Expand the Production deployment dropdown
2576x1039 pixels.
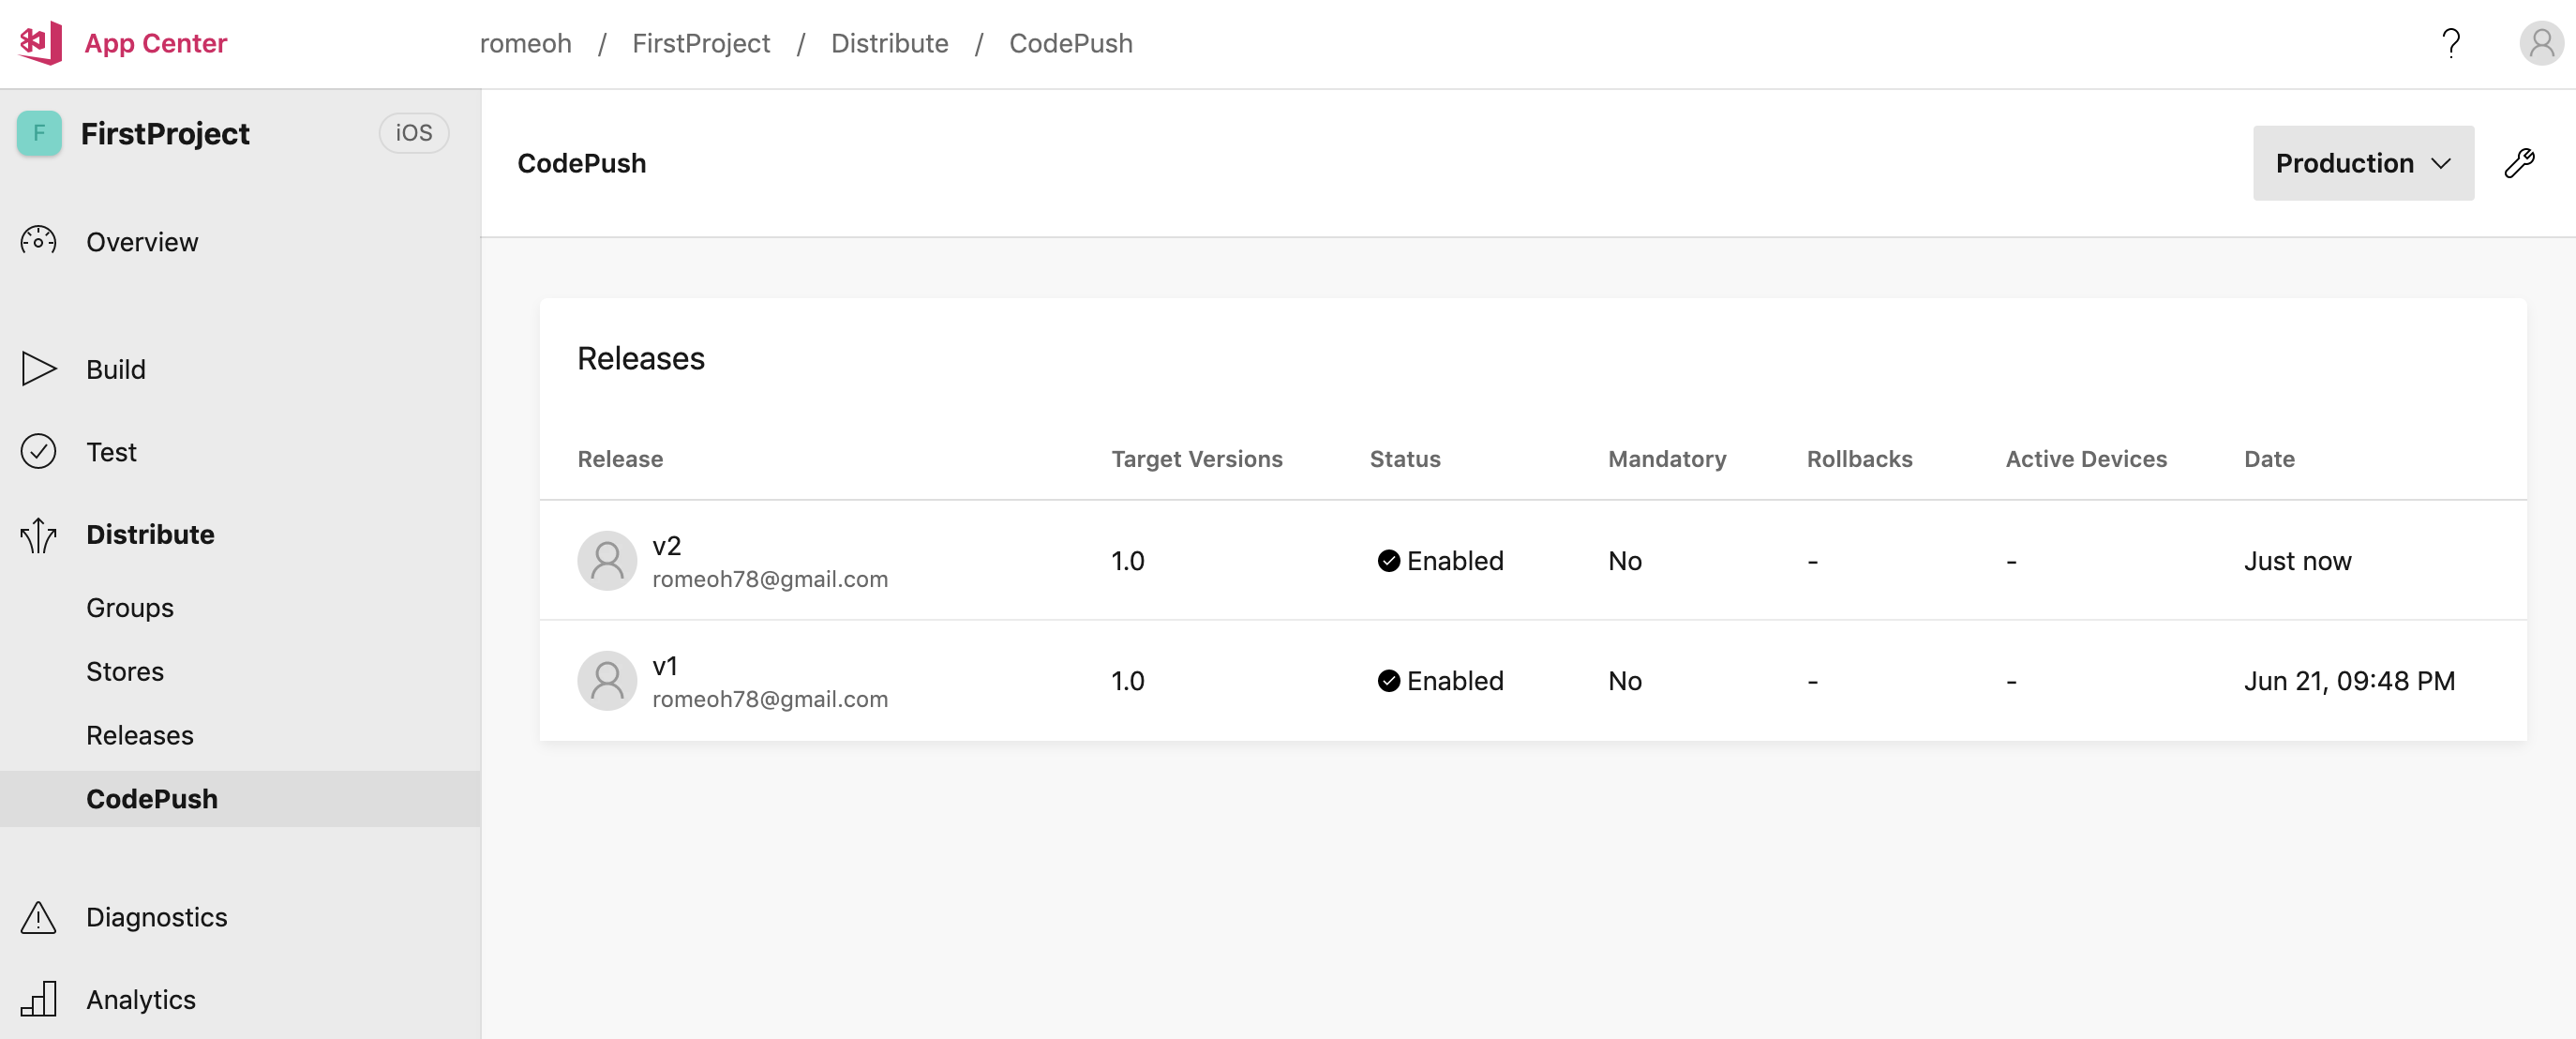pyautogui.click(x=2362, y=163)
